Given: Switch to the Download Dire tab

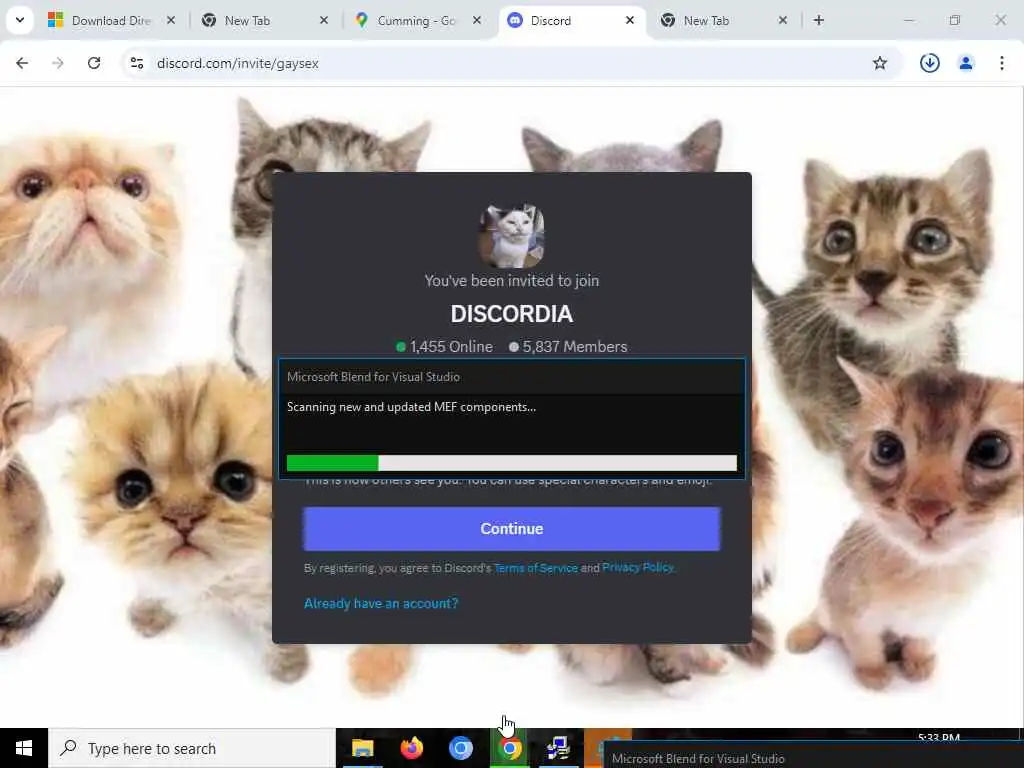Looking at the screenshot, I should point(112,20).
